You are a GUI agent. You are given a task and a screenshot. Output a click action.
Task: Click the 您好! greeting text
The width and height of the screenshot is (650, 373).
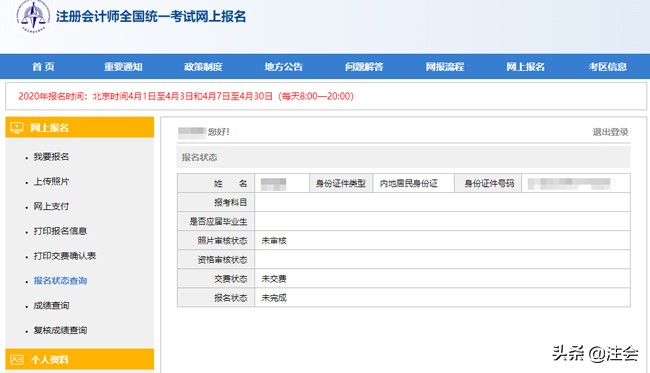218,132
